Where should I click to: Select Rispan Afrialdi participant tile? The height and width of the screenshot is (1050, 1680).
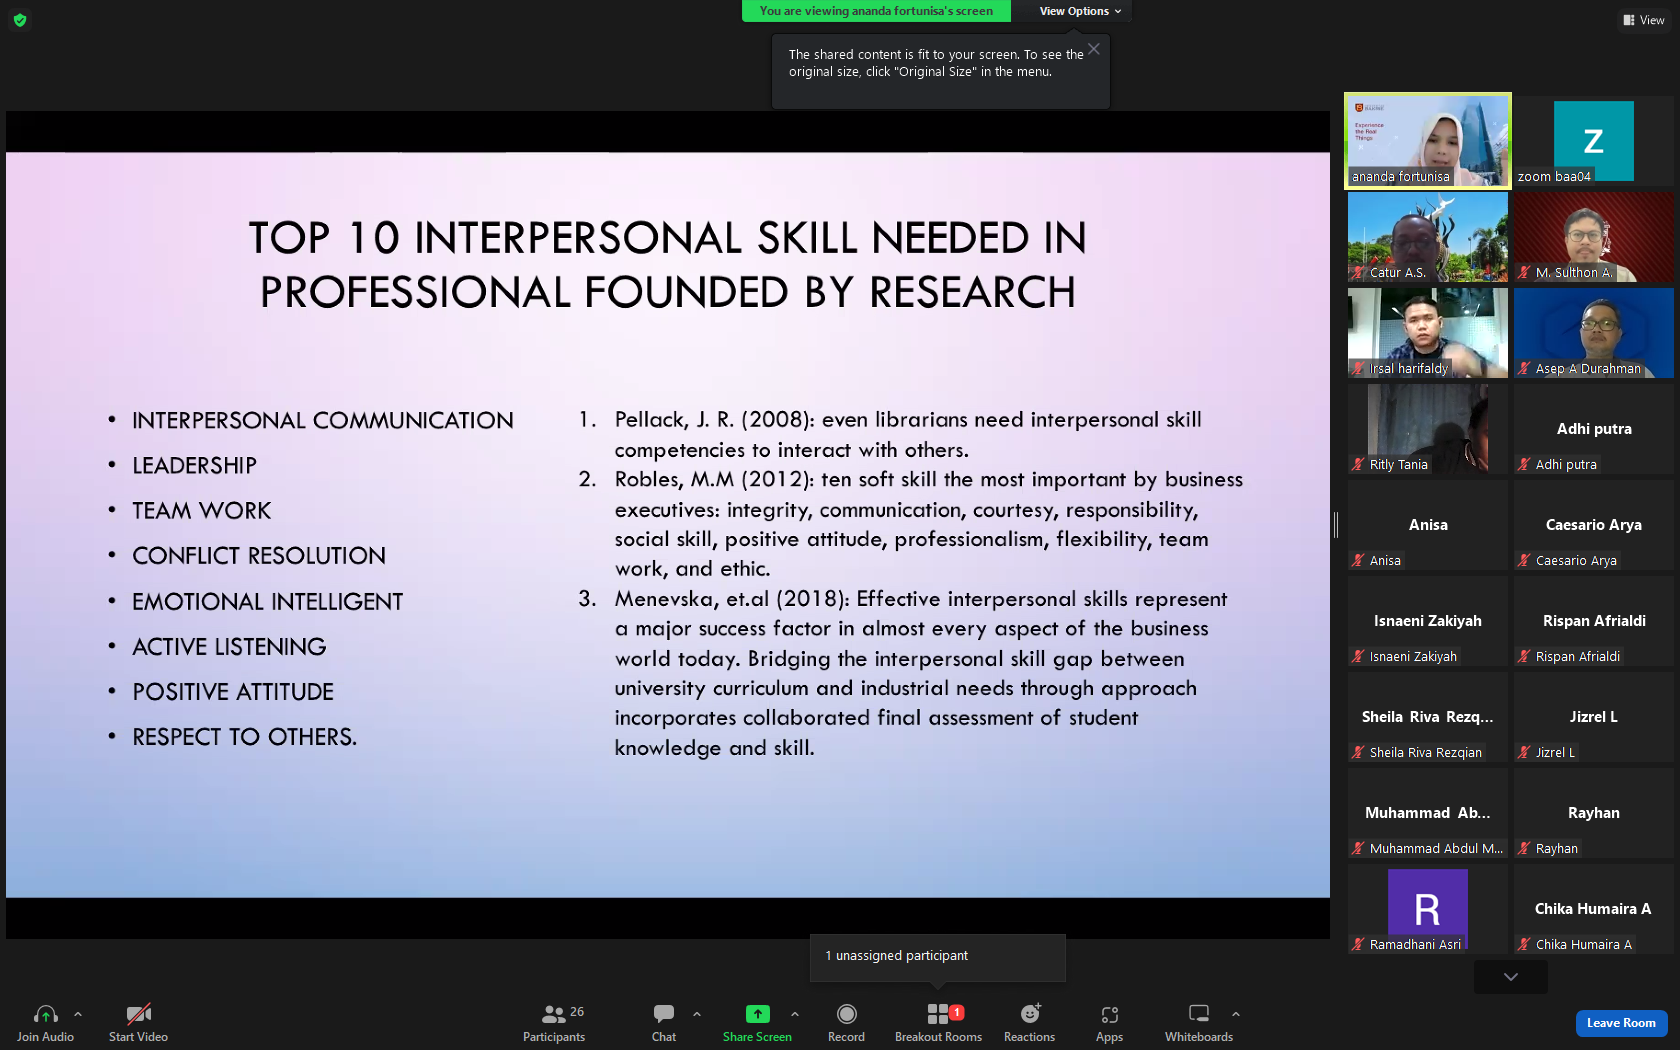(1594, 620)
